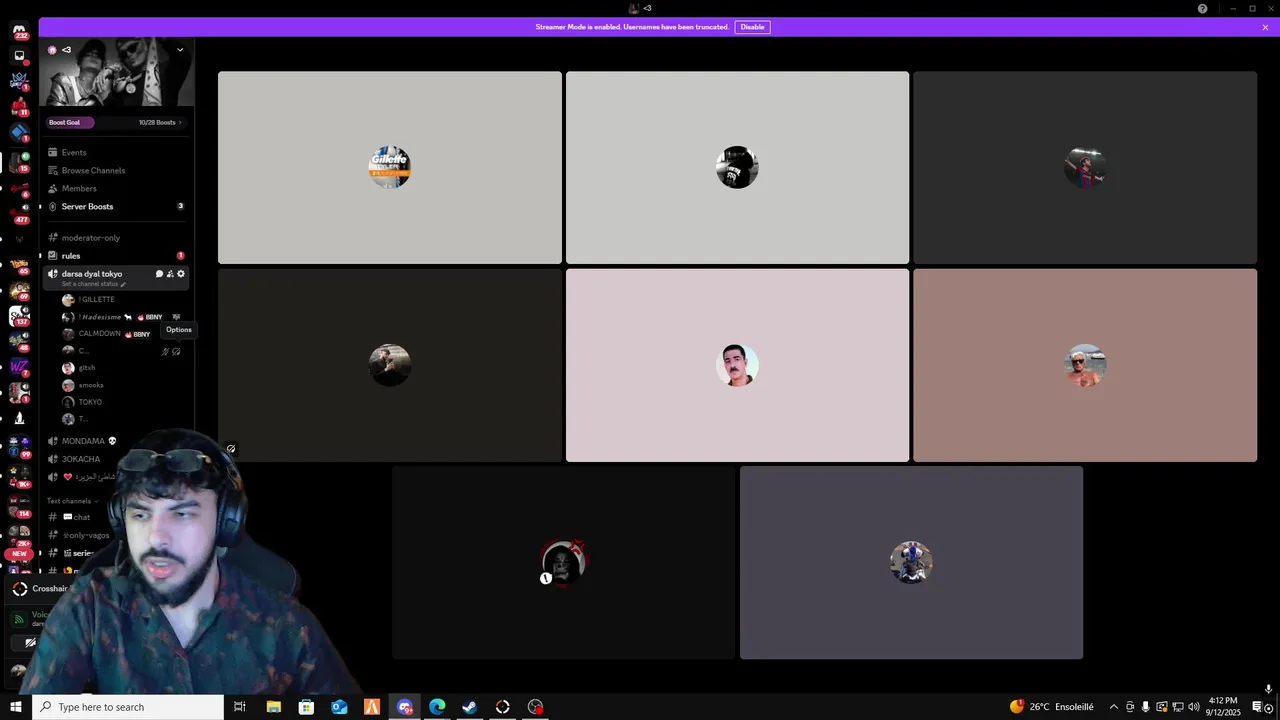Open Steam from taskbar
This screenshot has height=720, width=1280.
[x=470, y=707]
